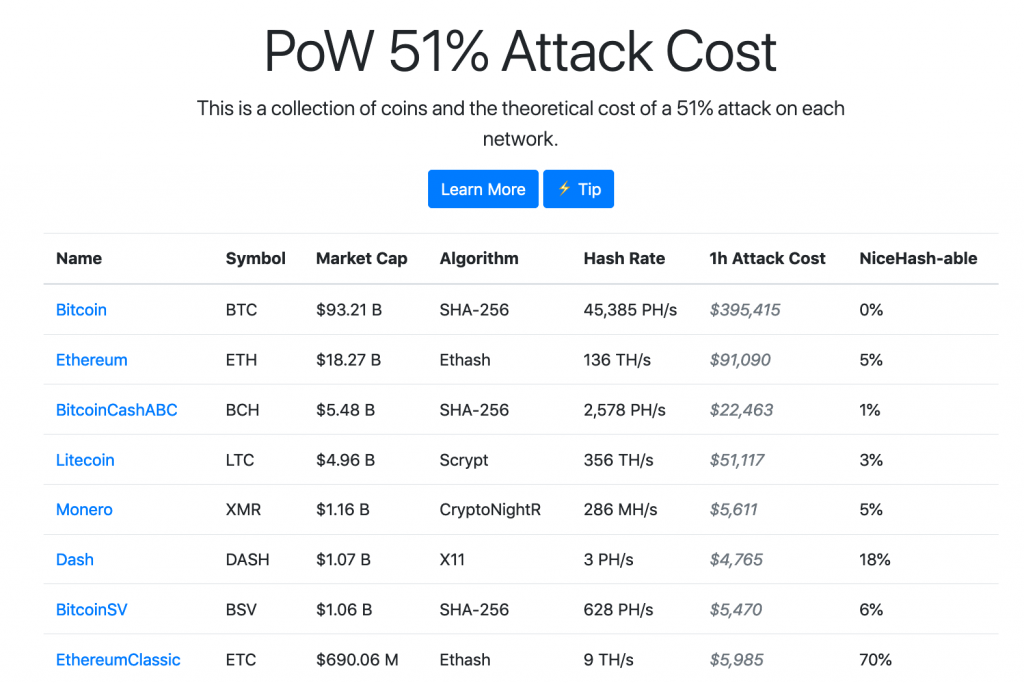Click the Hash Rate column header
Screen dimensions: 1024x683
pyautogui.click(x=624, y=258)
